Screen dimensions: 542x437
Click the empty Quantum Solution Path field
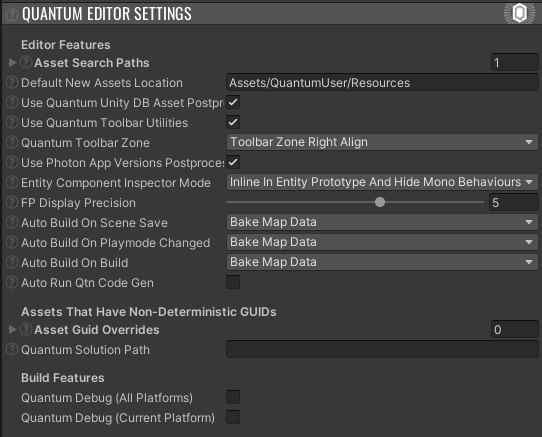coord(382,349)
